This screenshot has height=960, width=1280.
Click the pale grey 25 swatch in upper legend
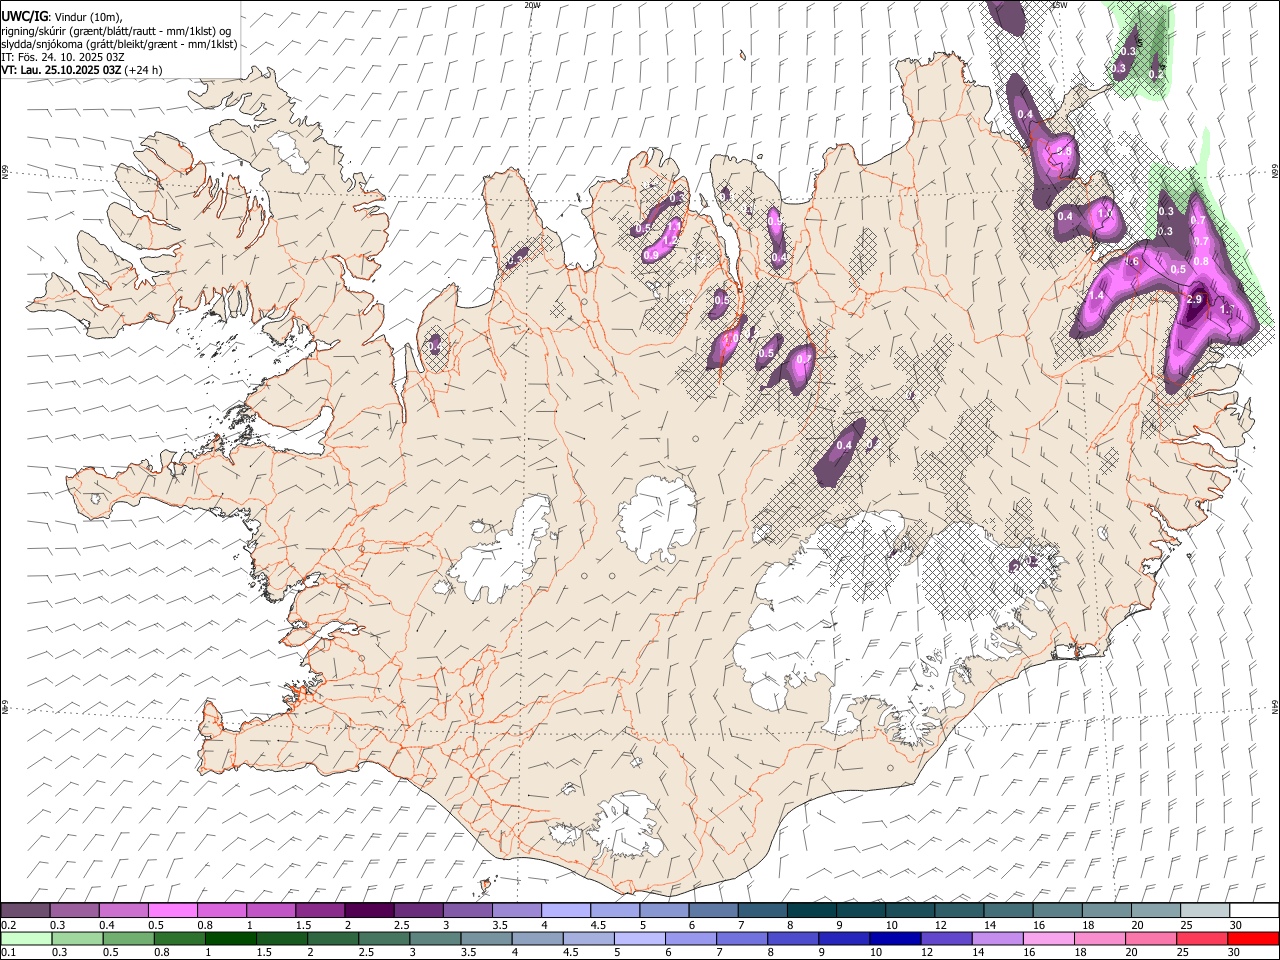1203,910
